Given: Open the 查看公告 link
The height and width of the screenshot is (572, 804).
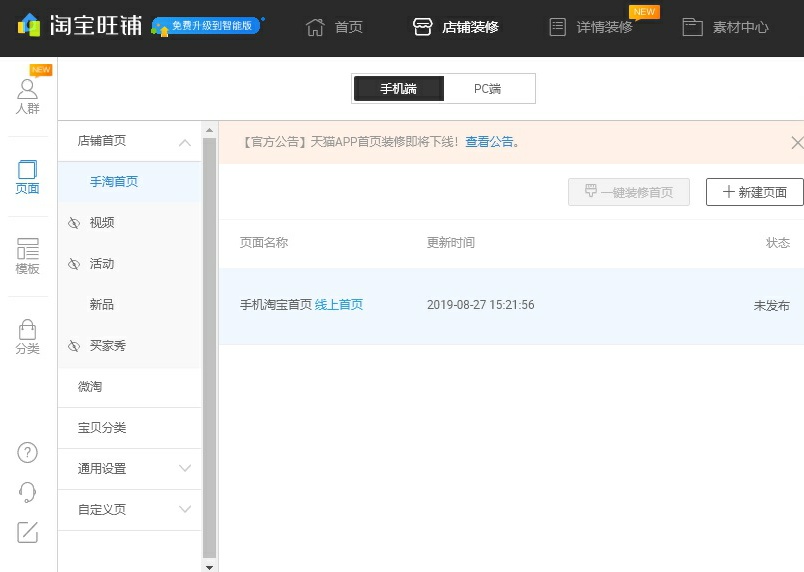Looking at the screenshot, I should (x=489, y=142).
